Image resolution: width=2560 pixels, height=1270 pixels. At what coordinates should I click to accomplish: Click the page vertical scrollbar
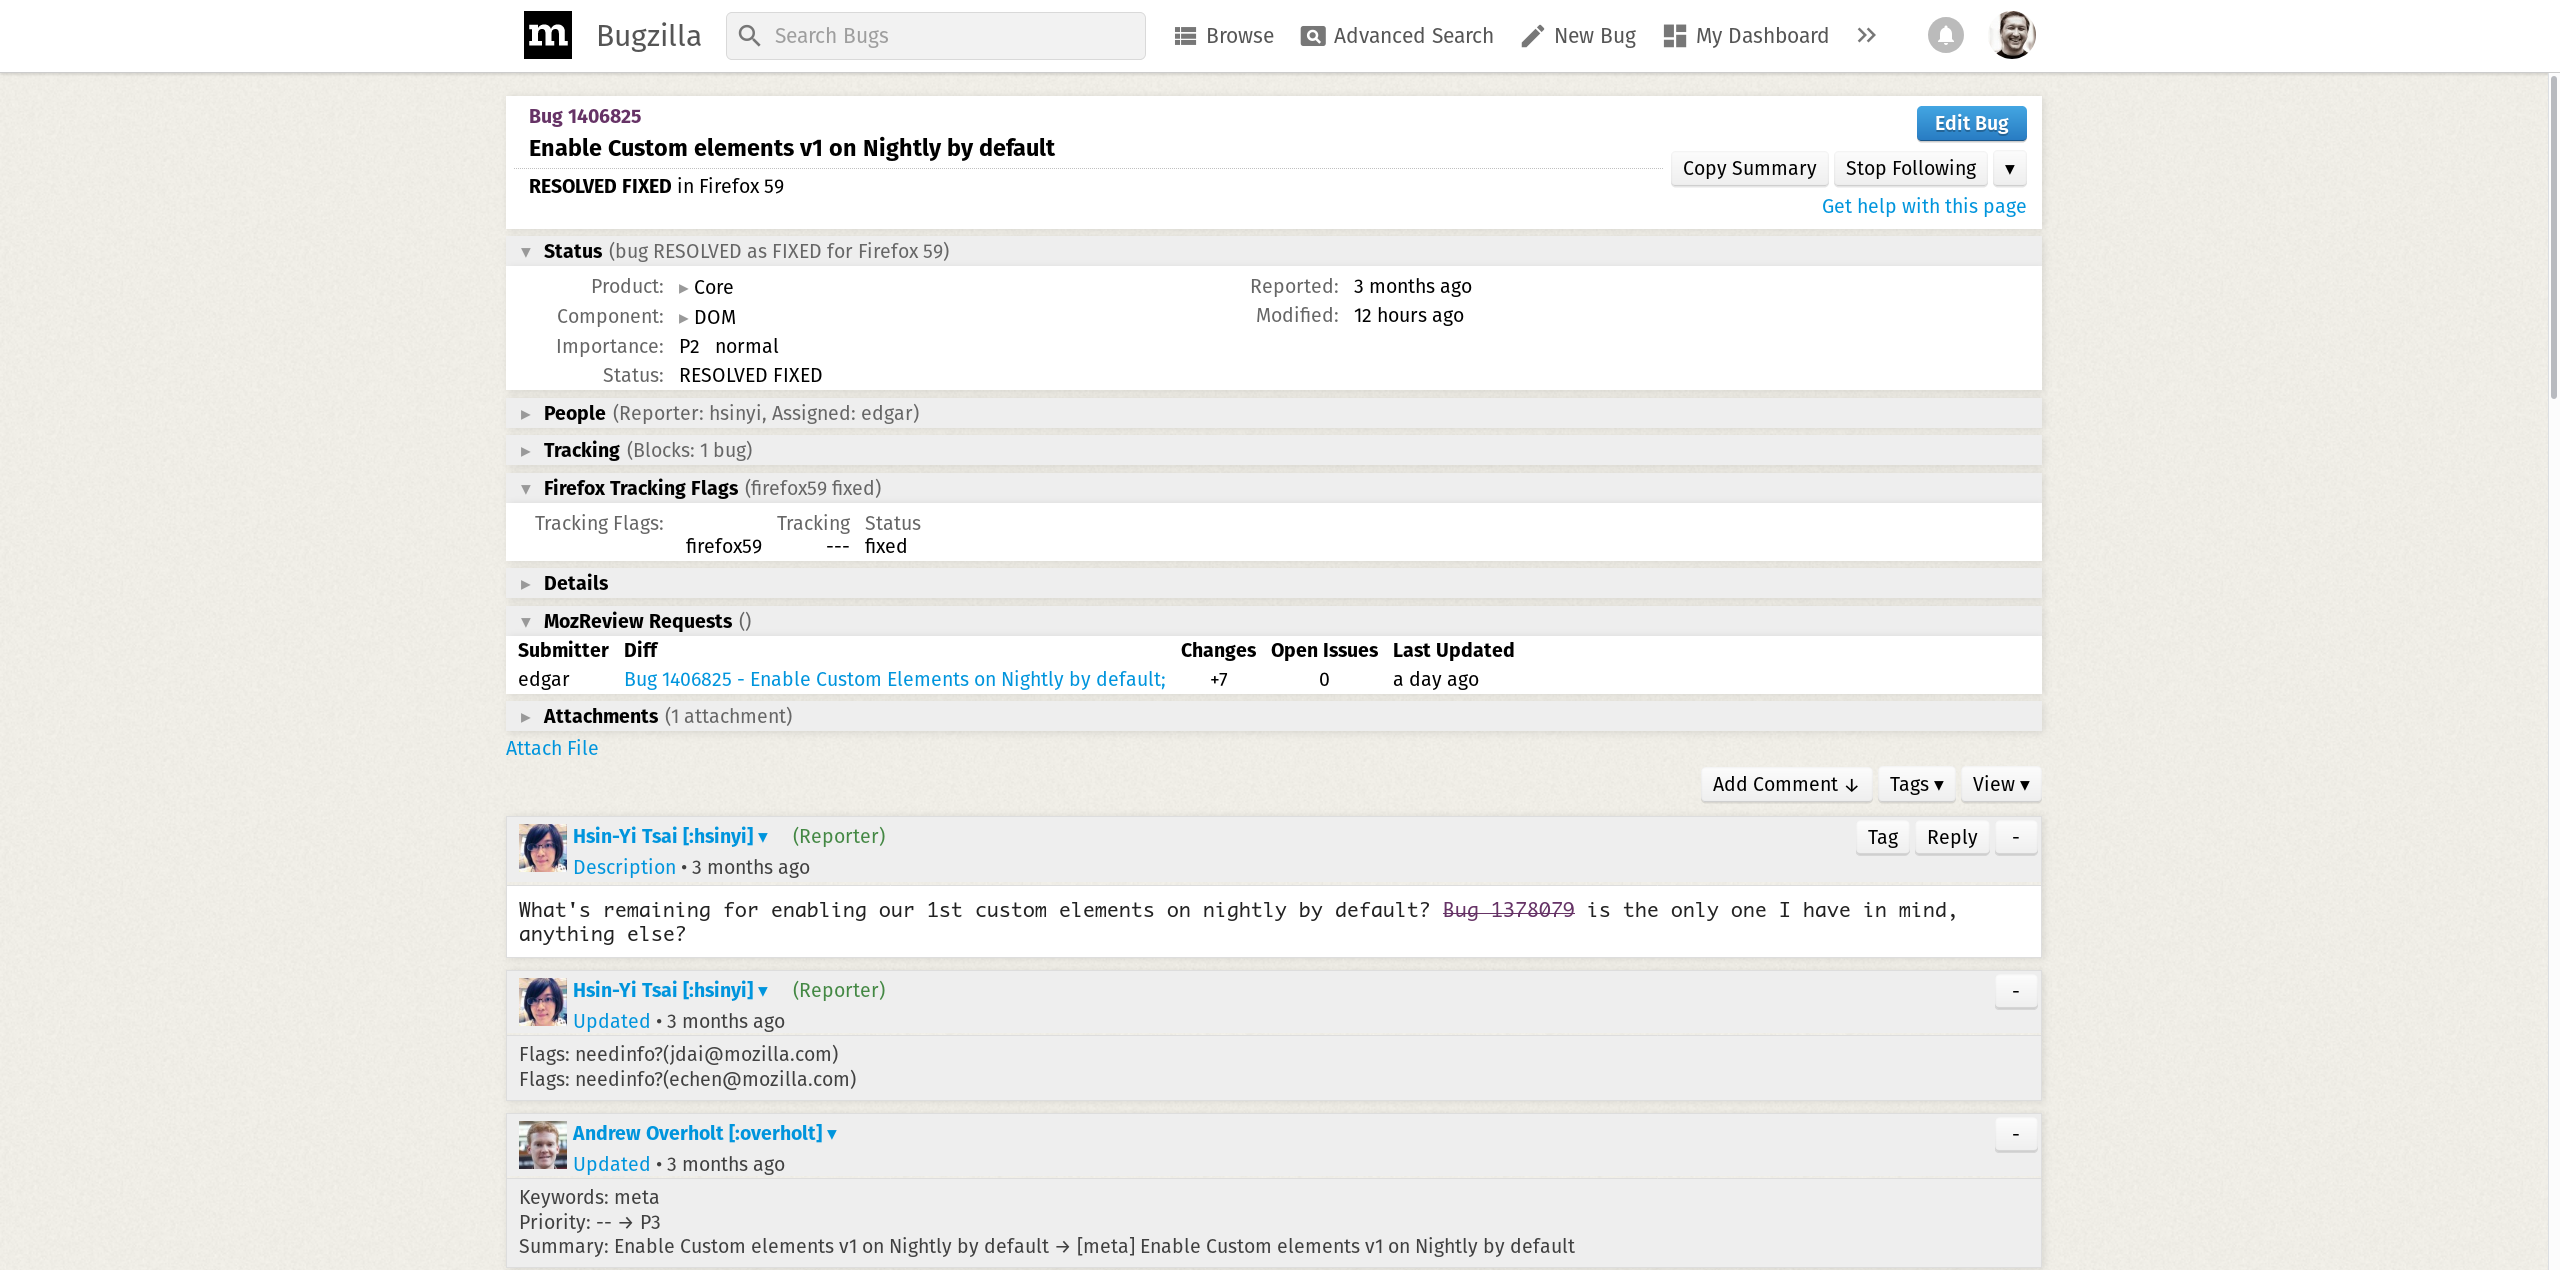2553,240
